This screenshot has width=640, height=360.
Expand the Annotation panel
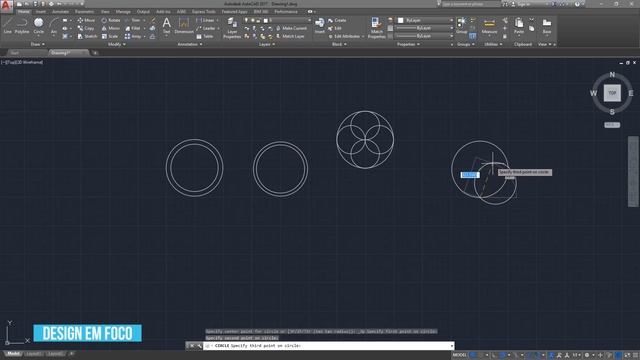coord(190,44)
